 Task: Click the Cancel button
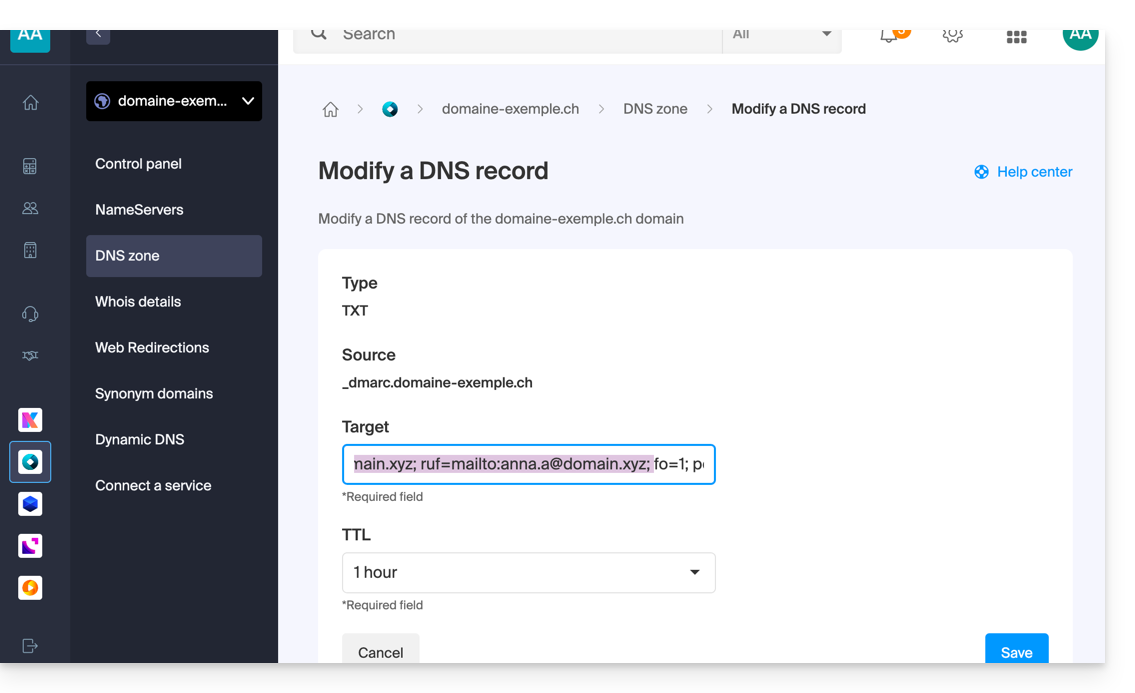380,651
